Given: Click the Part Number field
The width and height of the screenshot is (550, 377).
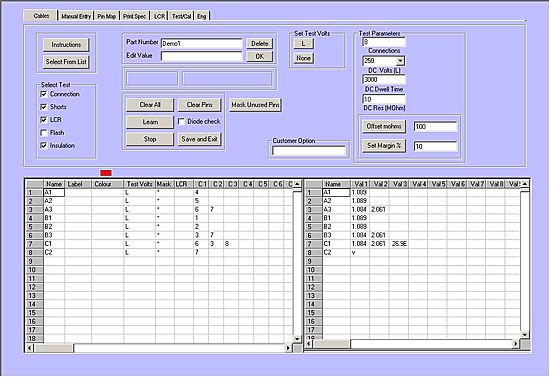Looking at the screenshot, I should point(202,43).
